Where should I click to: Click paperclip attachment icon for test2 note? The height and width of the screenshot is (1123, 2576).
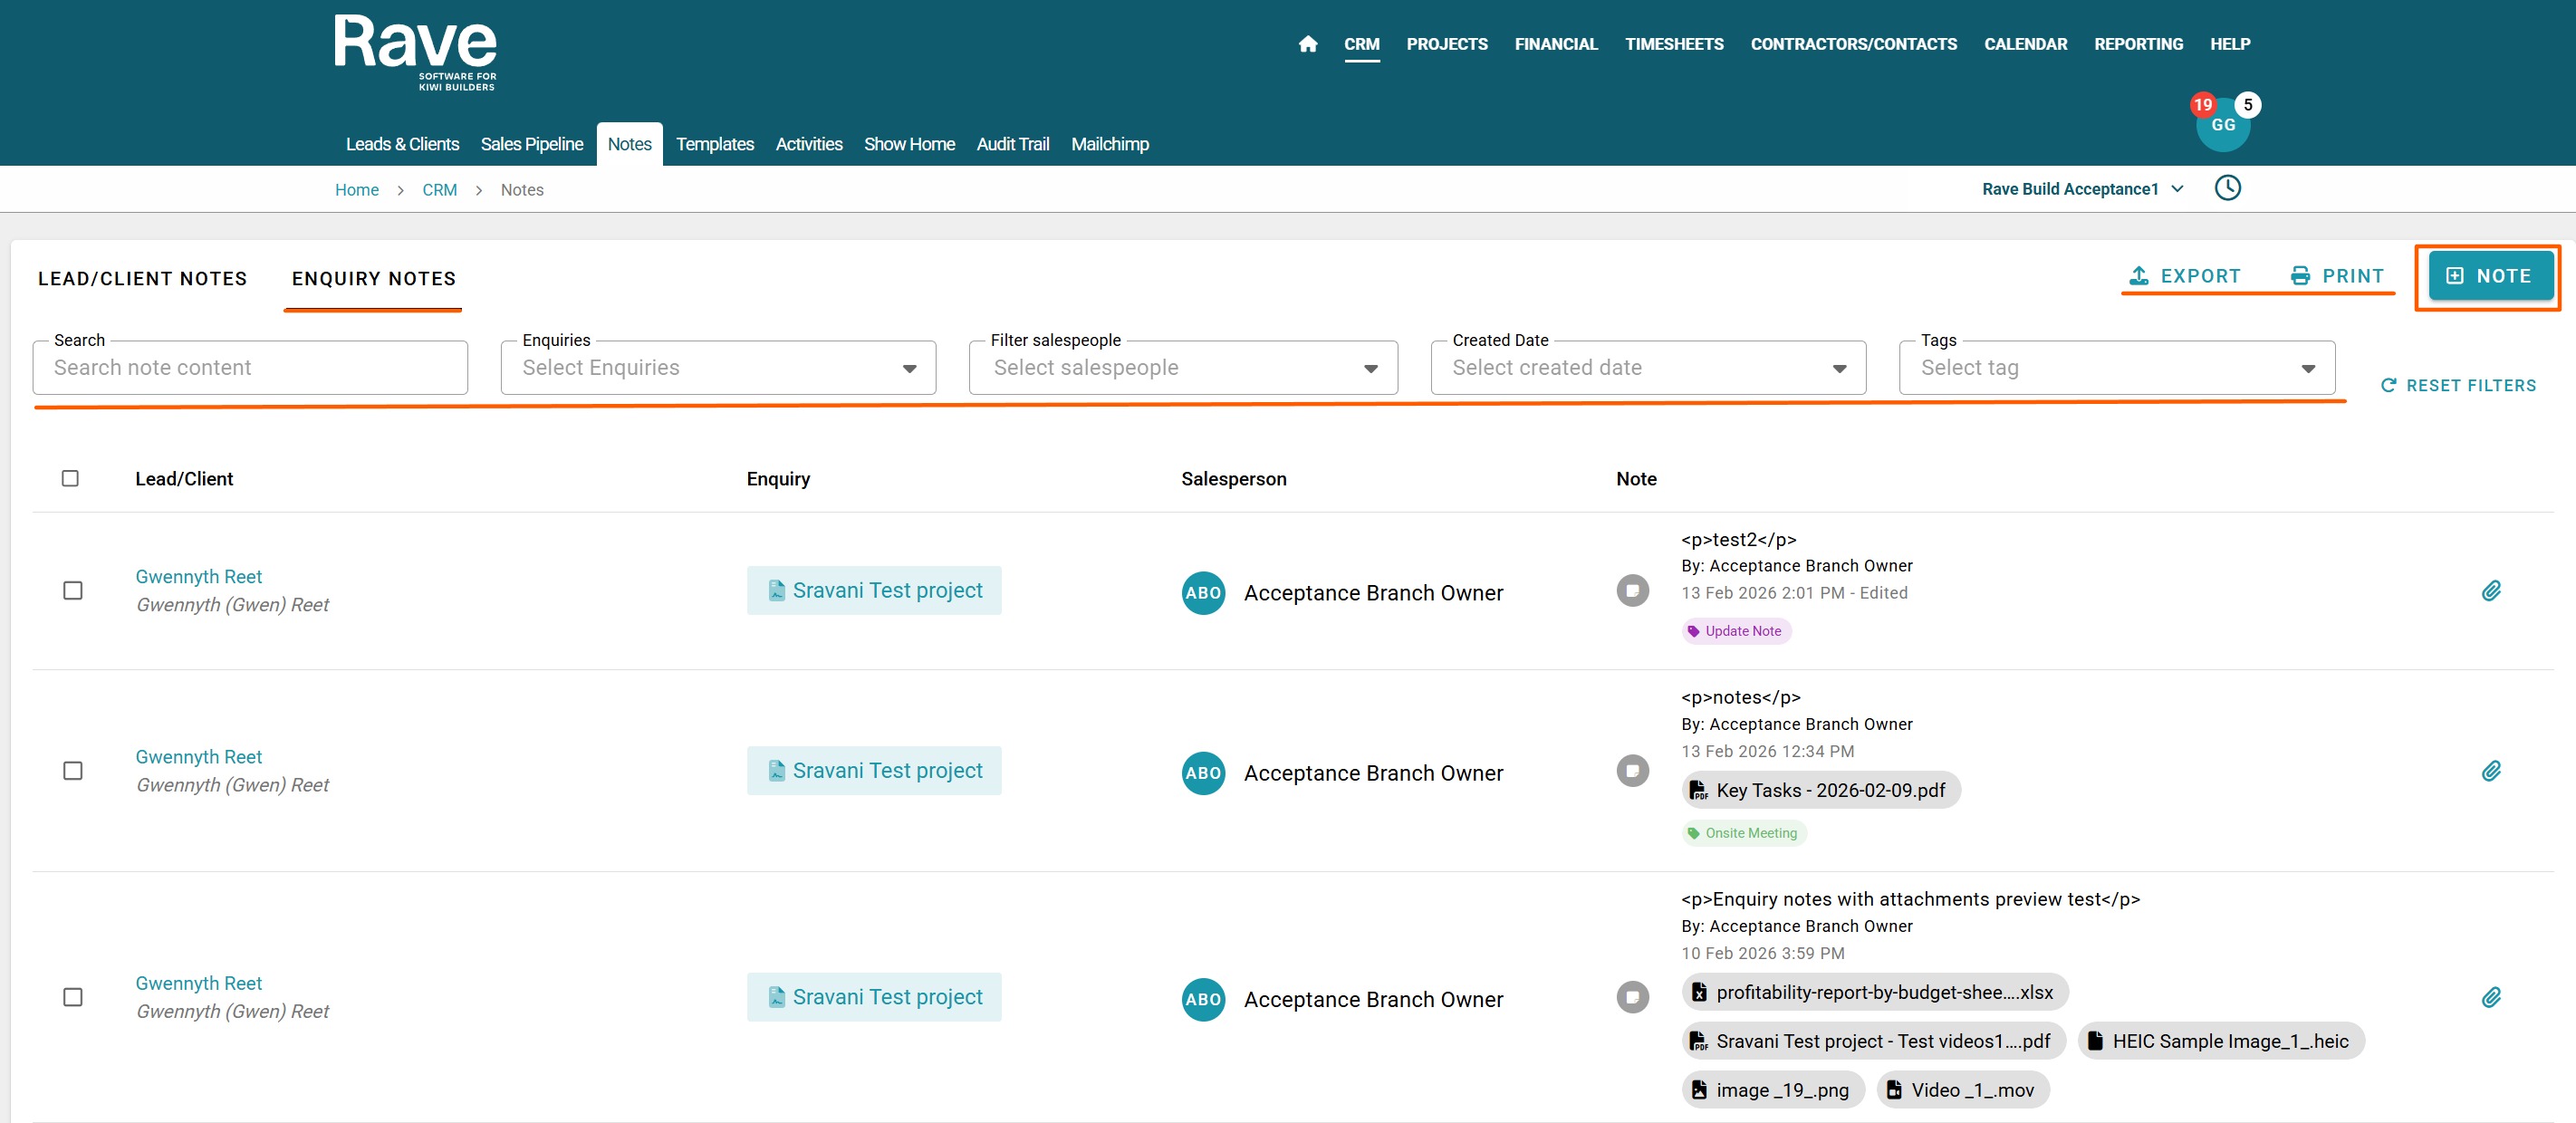click(2490, 591)
